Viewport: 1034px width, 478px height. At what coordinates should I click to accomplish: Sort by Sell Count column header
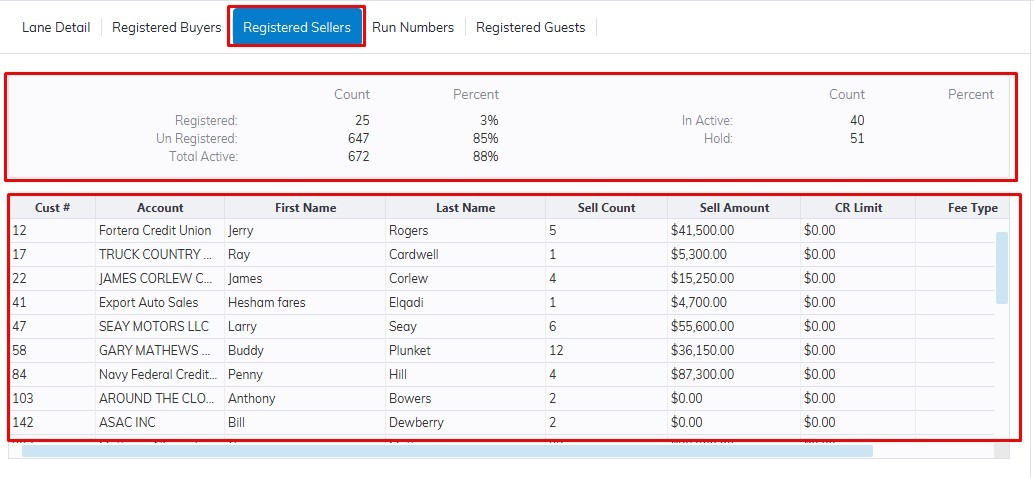tap(606, 208)
